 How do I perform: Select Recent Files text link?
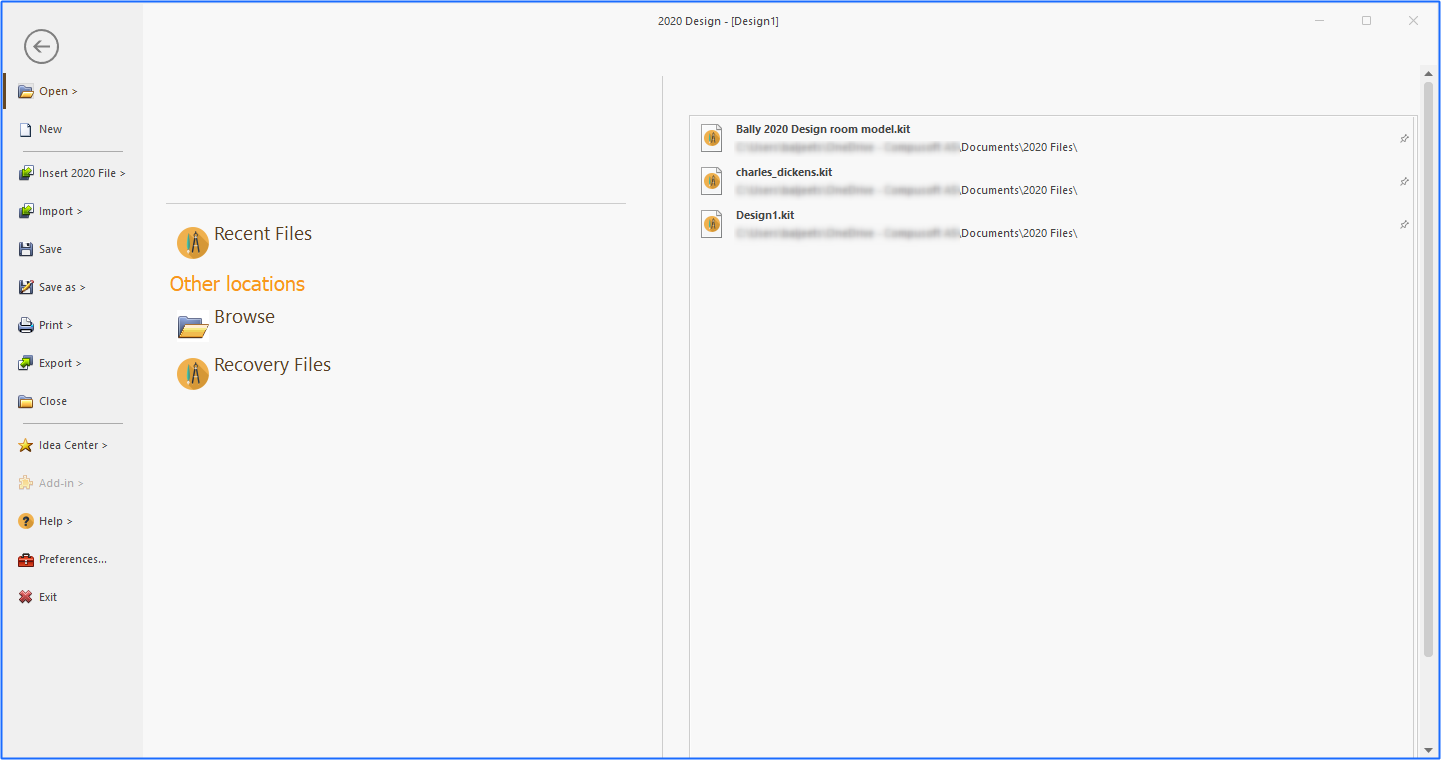click(263, 234)
